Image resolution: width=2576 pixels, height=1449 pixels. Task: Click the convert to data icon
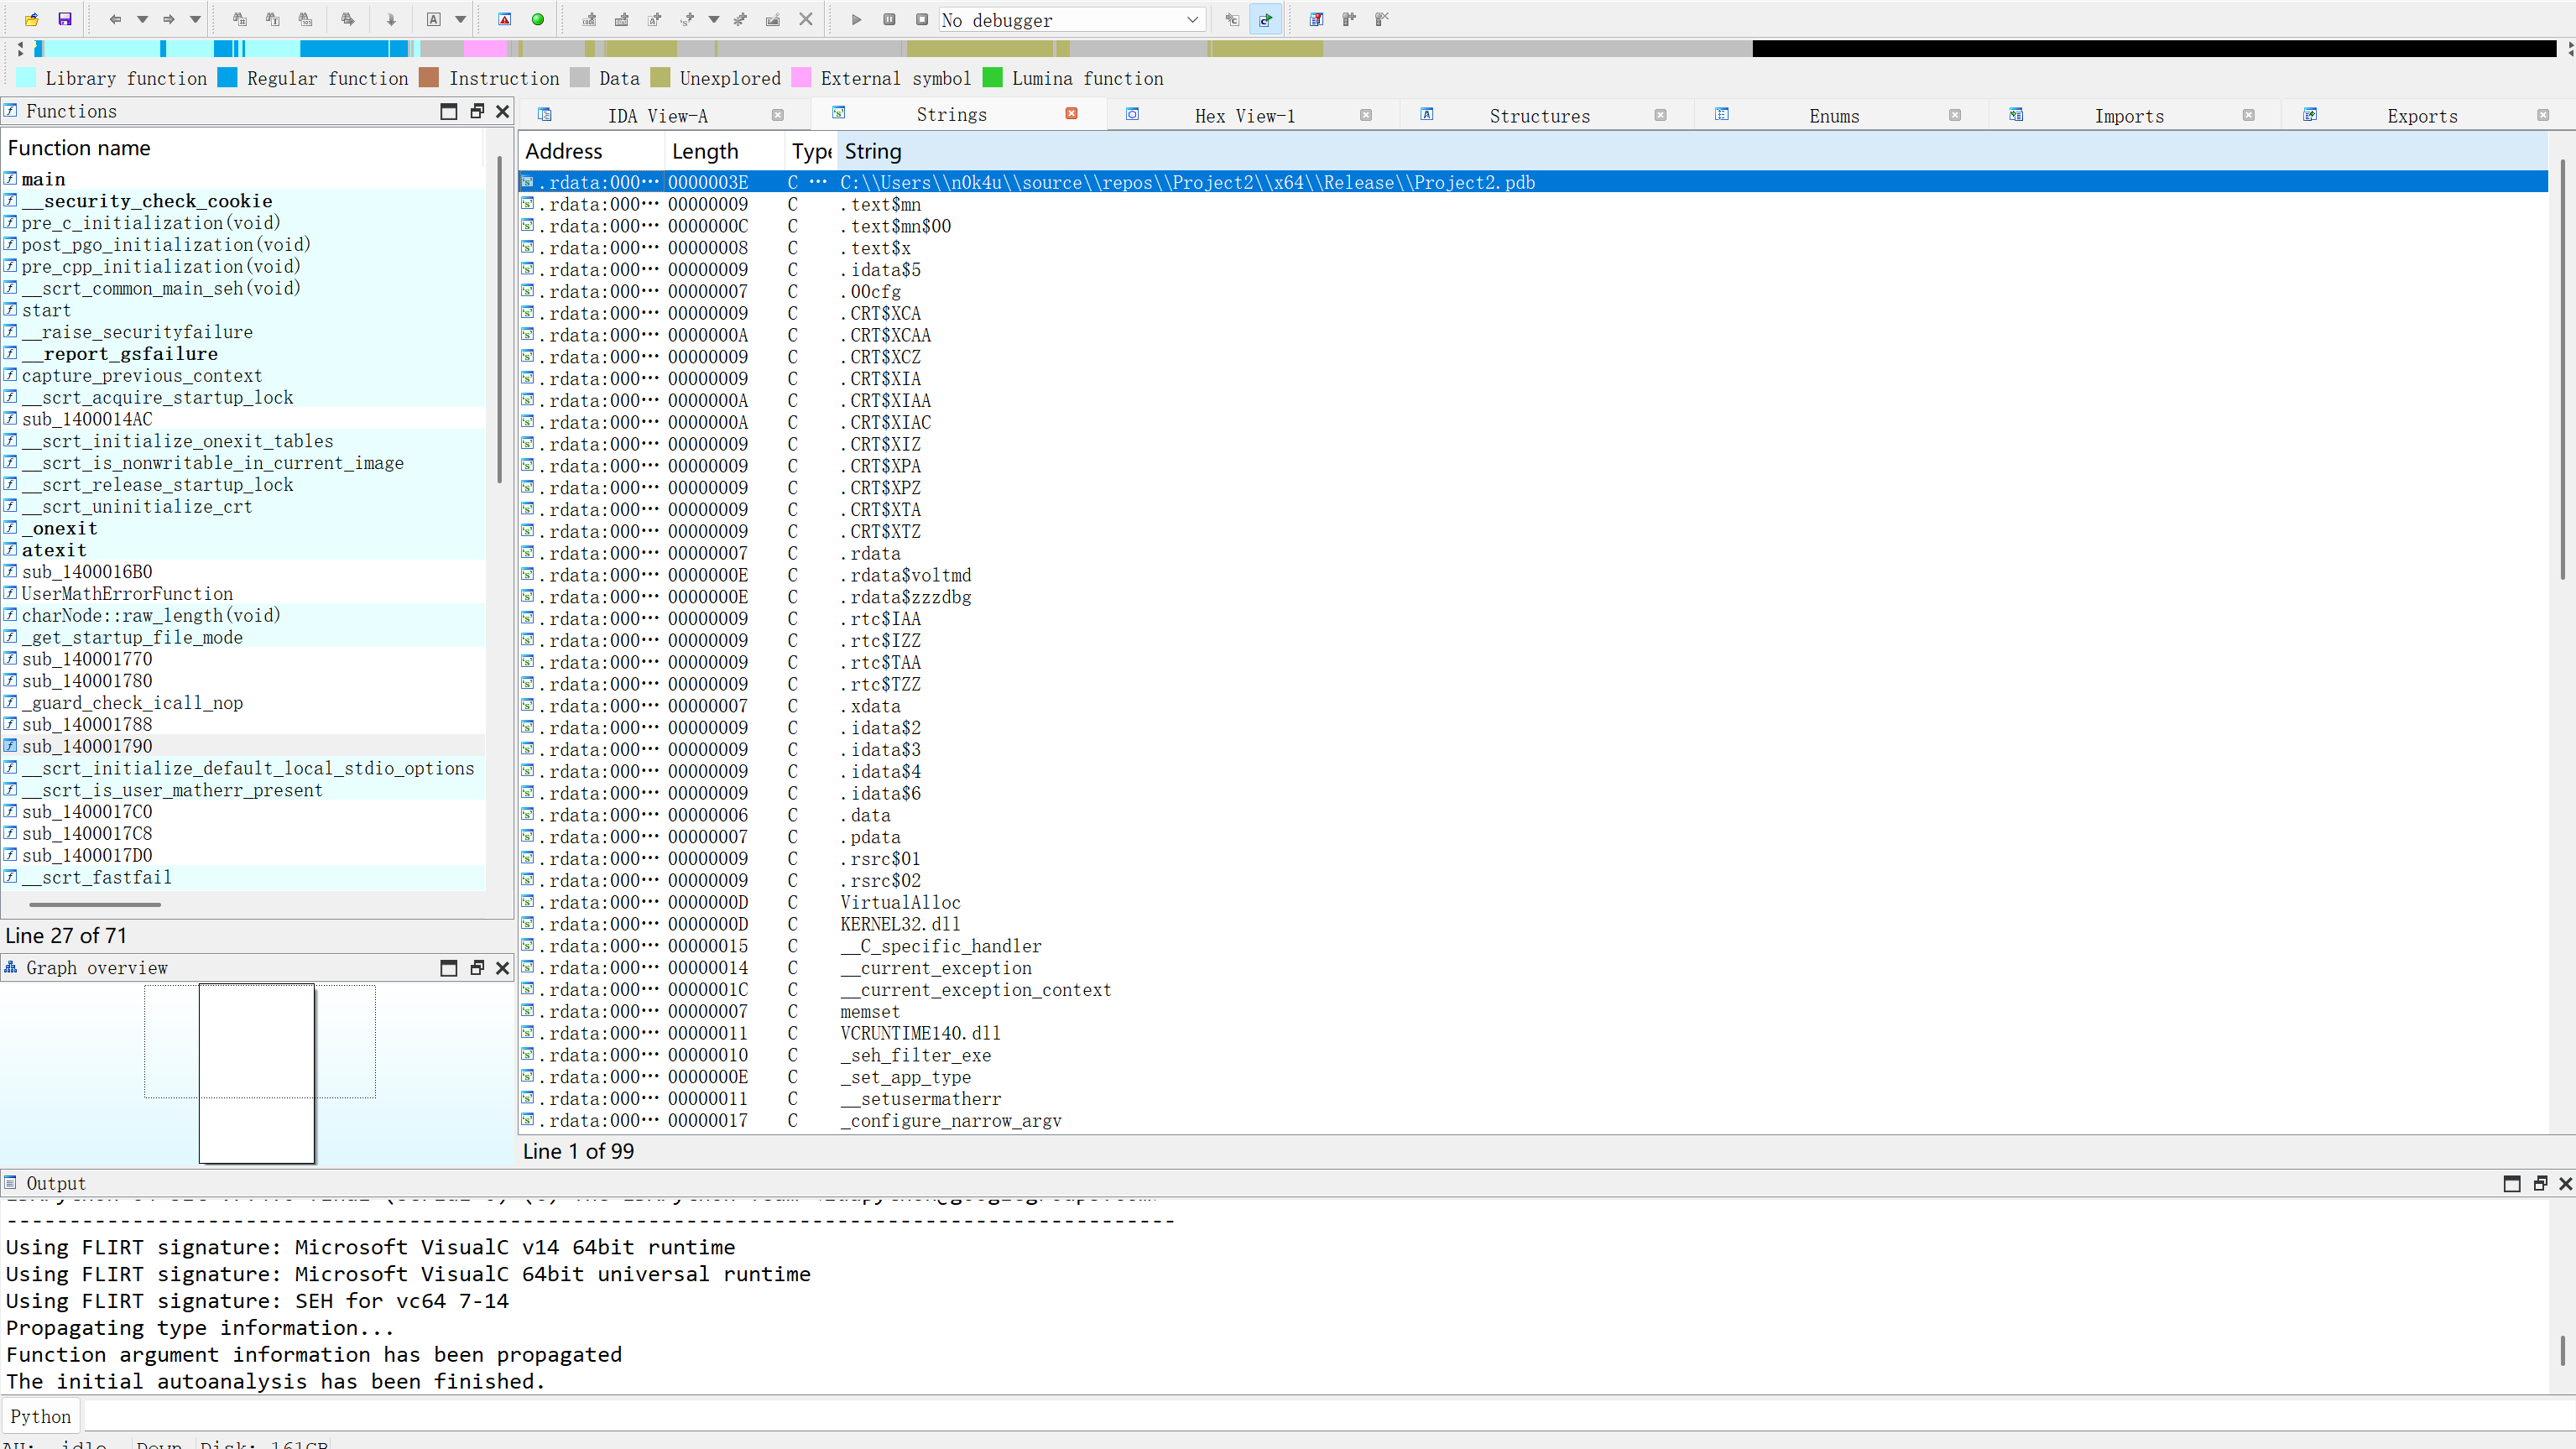point(622,19)
